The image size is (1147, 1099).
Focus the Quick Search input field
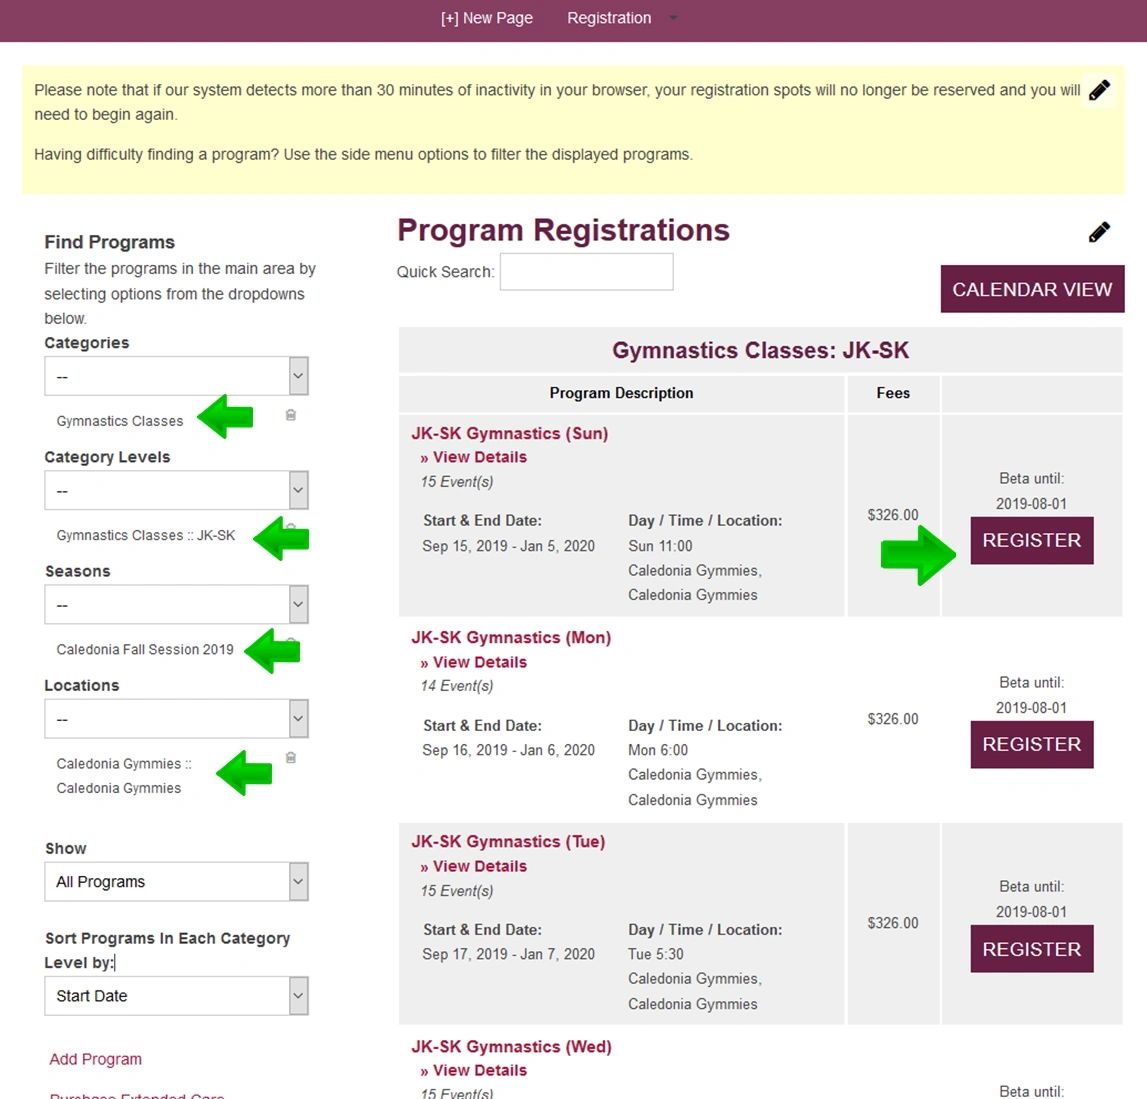586,272
